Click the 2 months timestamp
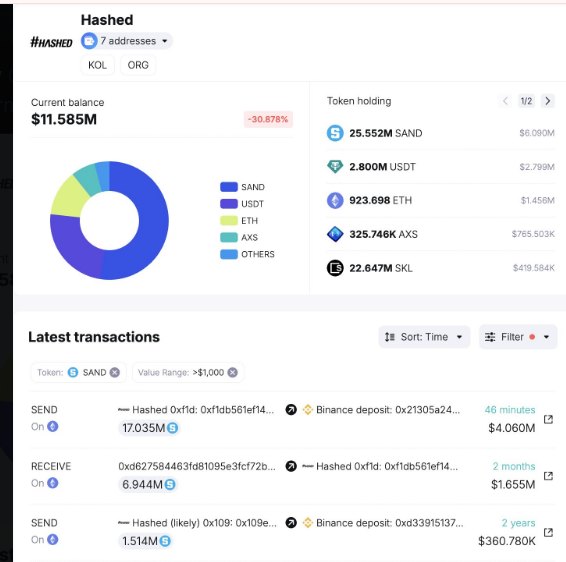This screenshot has height=562, width=566. [x=514, y=466]
